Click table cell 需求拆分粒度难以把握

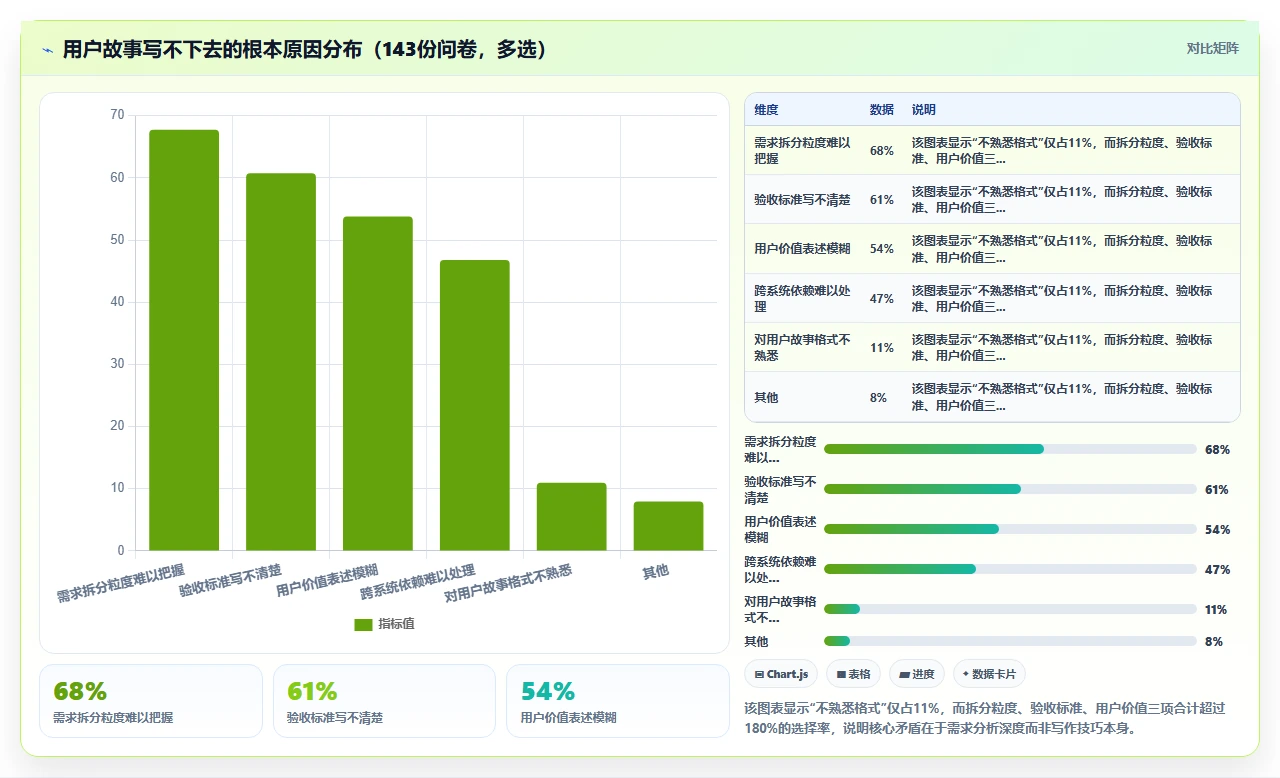tap(803, 150)
